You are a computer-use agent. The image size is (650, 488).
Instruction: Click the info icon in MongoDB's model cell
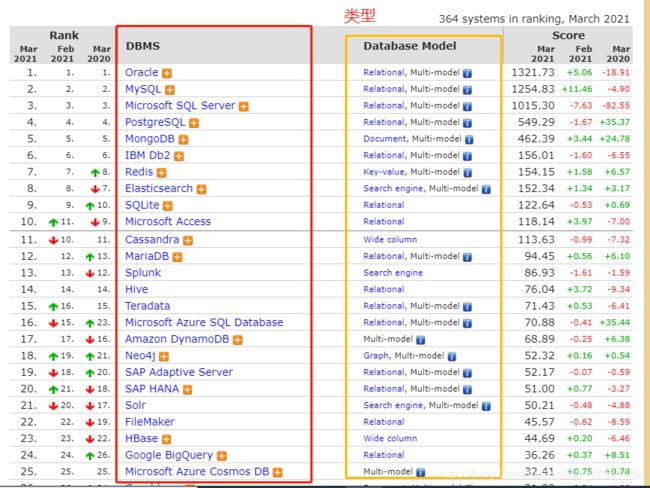click(469, 140)
